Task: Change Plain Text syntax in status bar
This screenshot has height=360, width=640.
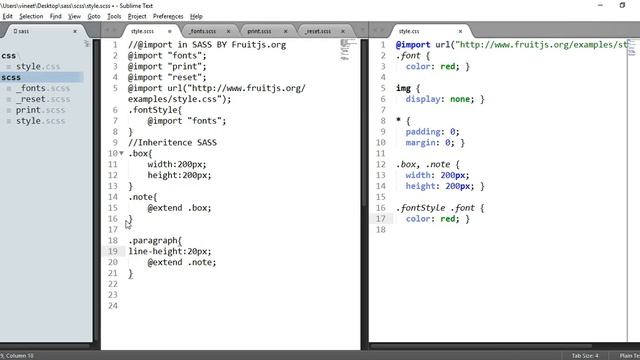Action: [629, 356]
